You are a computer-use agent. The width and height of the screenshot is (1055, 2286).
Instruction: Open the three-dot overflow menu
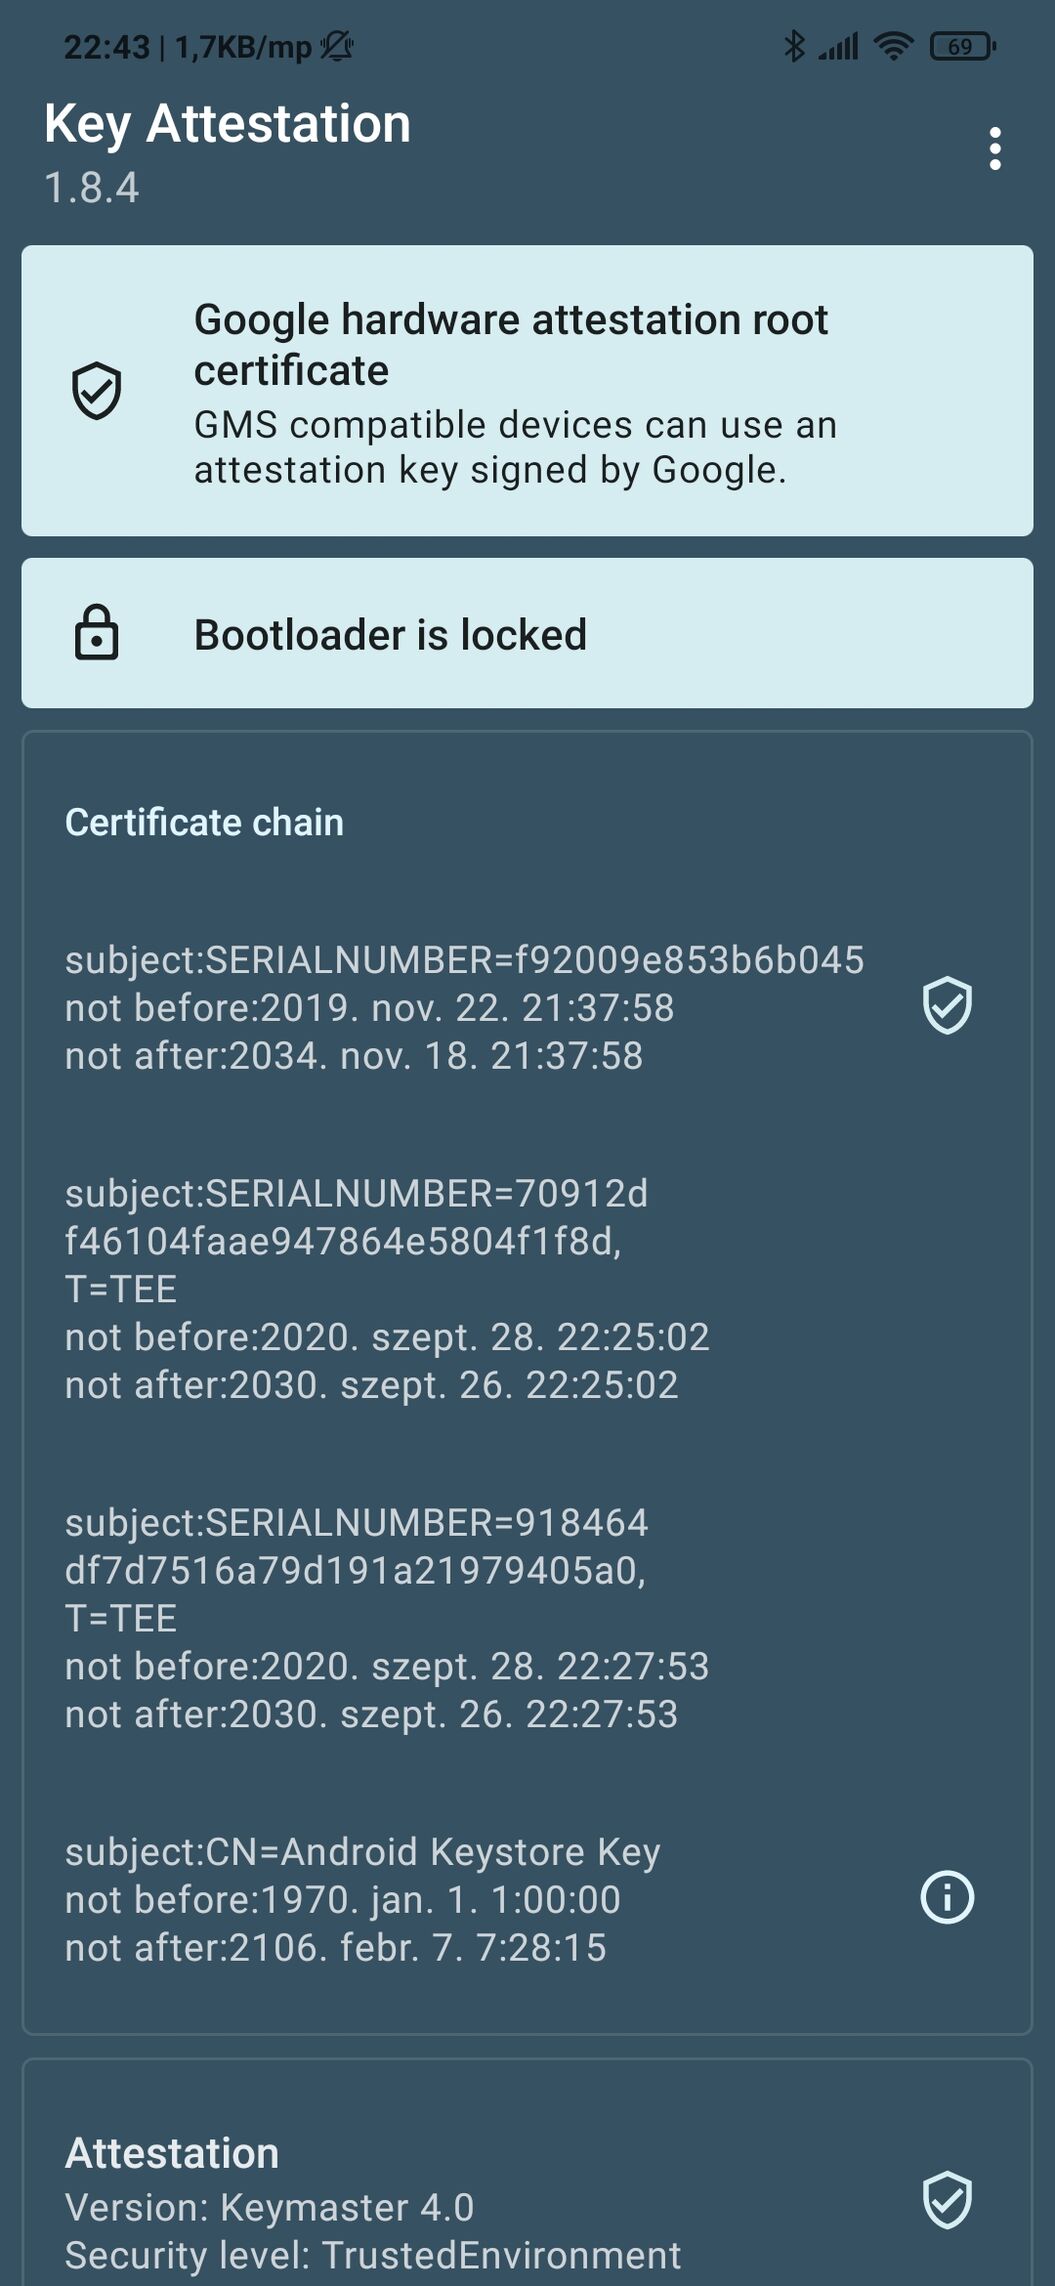click(x=994, y=149)
